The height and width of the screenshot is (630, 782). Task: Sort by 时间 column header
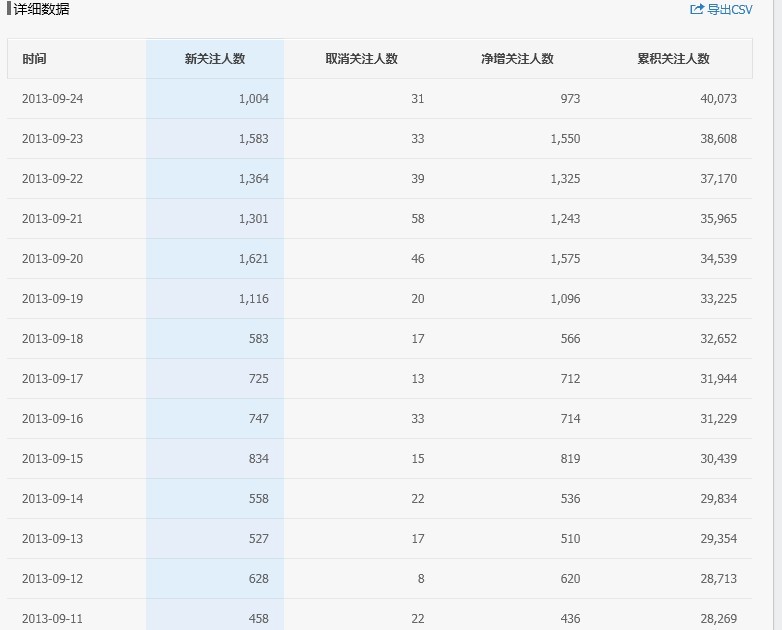point(34,59)
